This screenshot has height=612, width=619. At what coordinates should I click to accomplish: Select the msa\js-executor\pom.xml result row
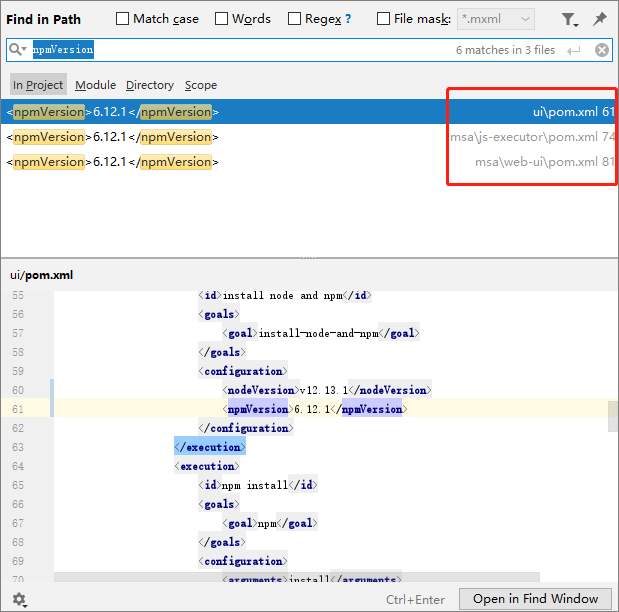click(x=300, y=137)
